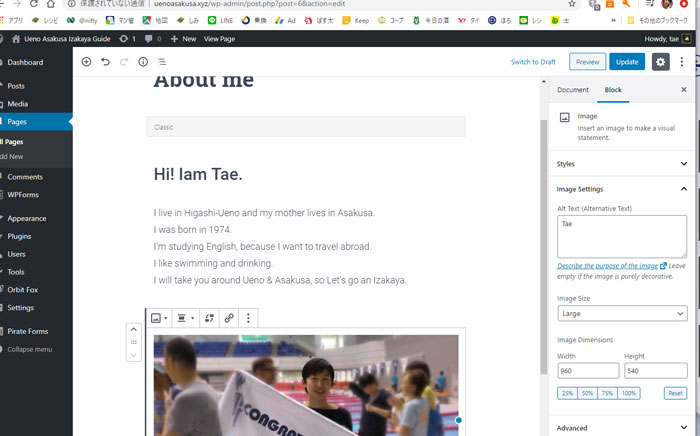Open the content structure info icon
This screenshot has width=700, height=436.
pos(143,62)
